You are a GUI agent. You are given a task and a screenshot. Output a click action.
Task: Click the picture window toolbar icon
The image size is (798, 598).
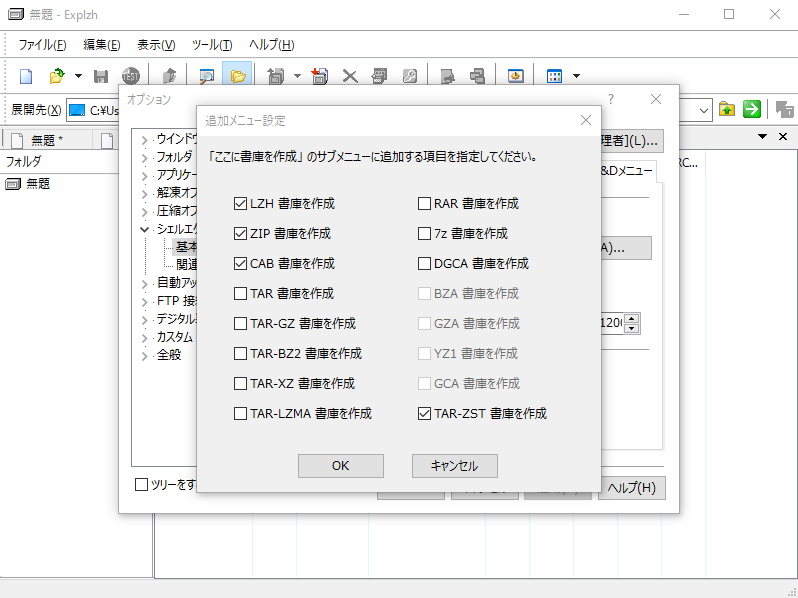[516, 76]
